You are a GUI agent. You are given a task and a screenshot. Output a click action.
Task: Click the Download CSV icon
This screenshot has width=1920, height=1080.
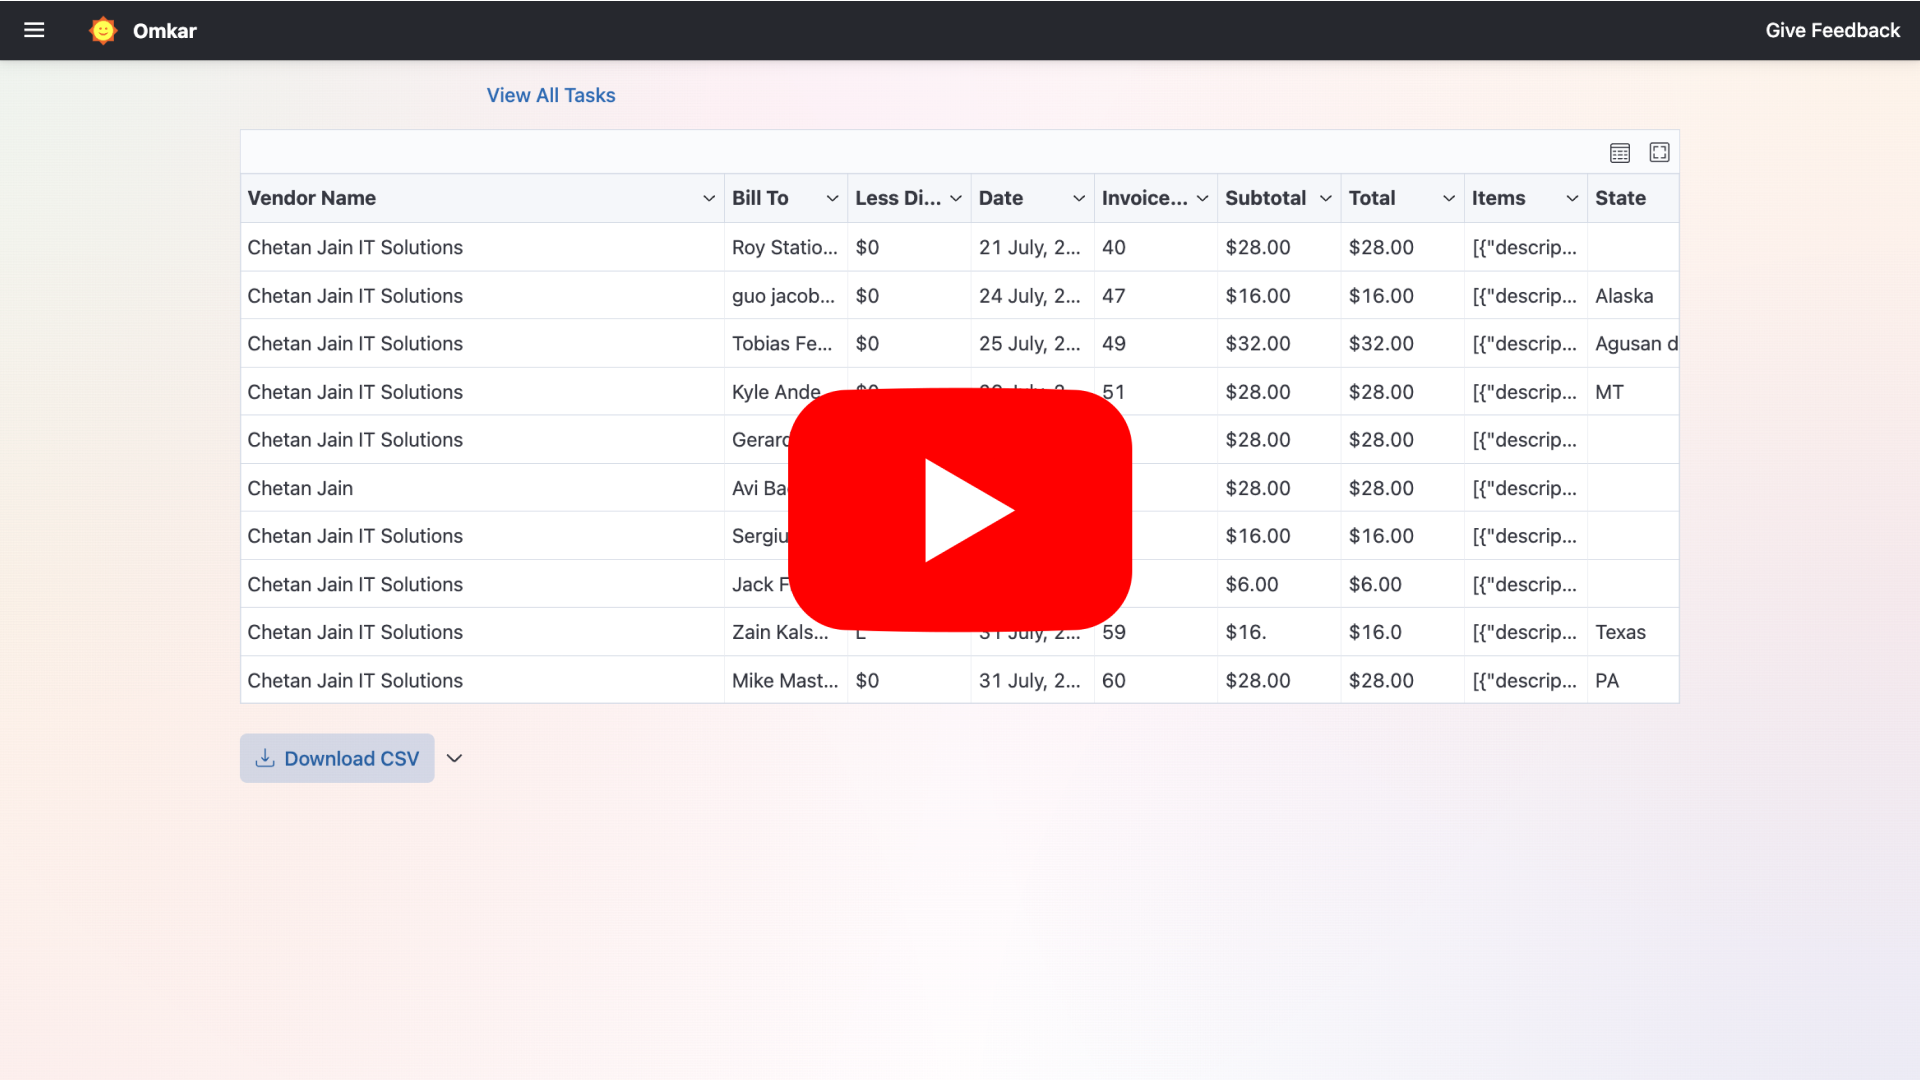pos(265,758)
